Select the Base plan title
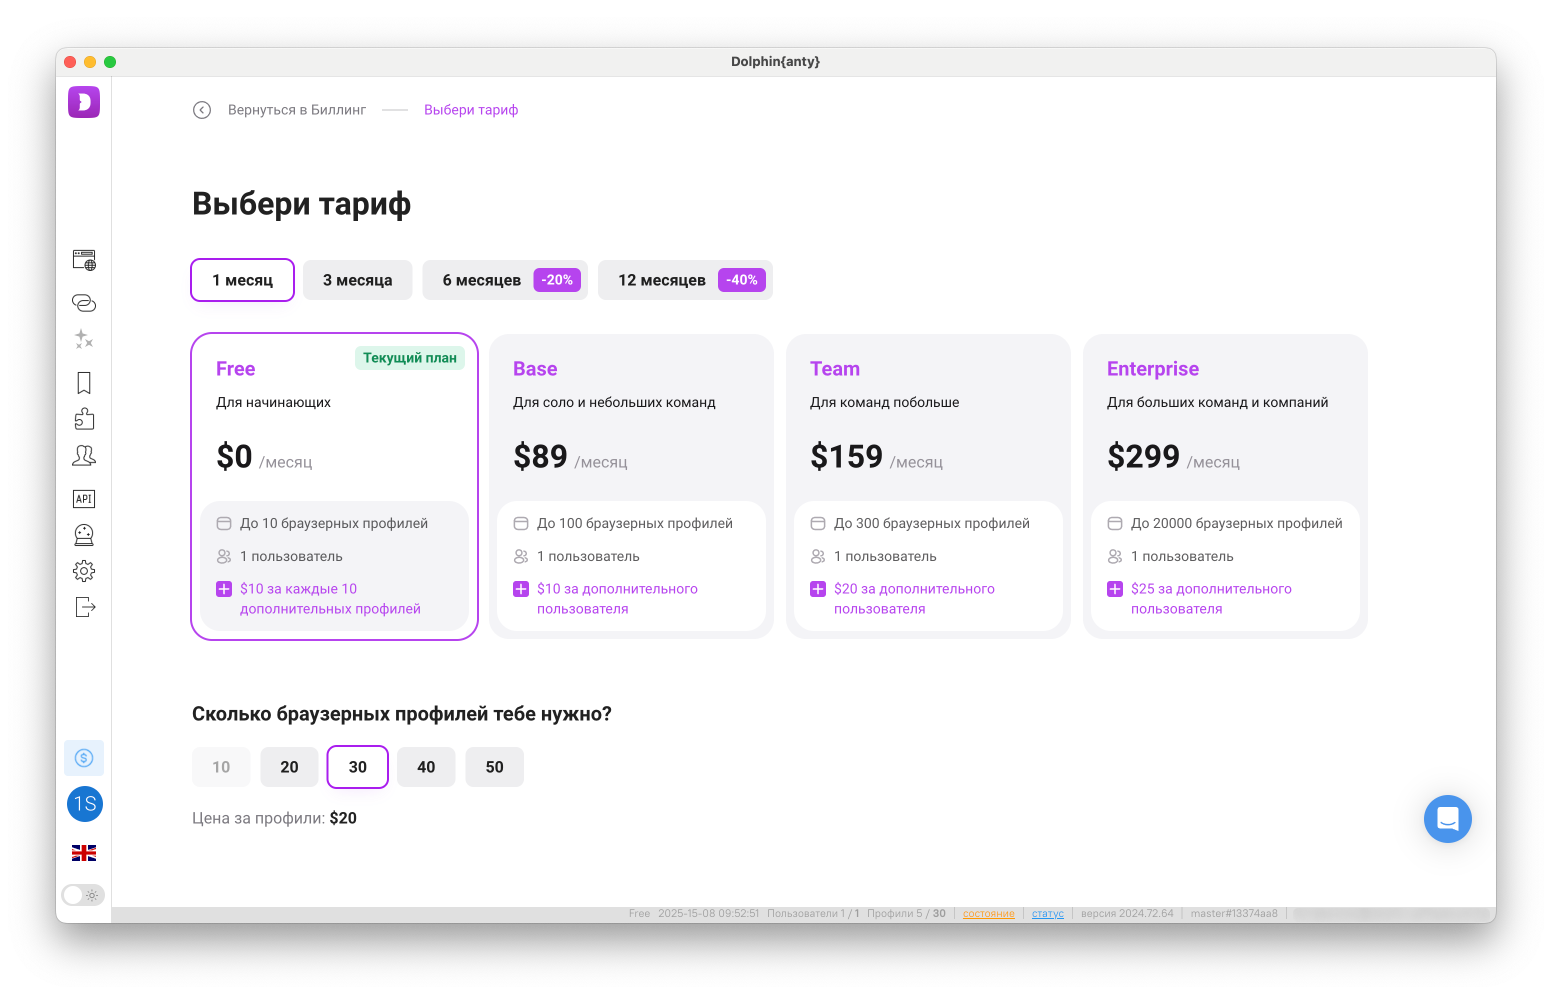Image resolution: width=1552 pixels, height=987 pixels. (x=535, y=369)
